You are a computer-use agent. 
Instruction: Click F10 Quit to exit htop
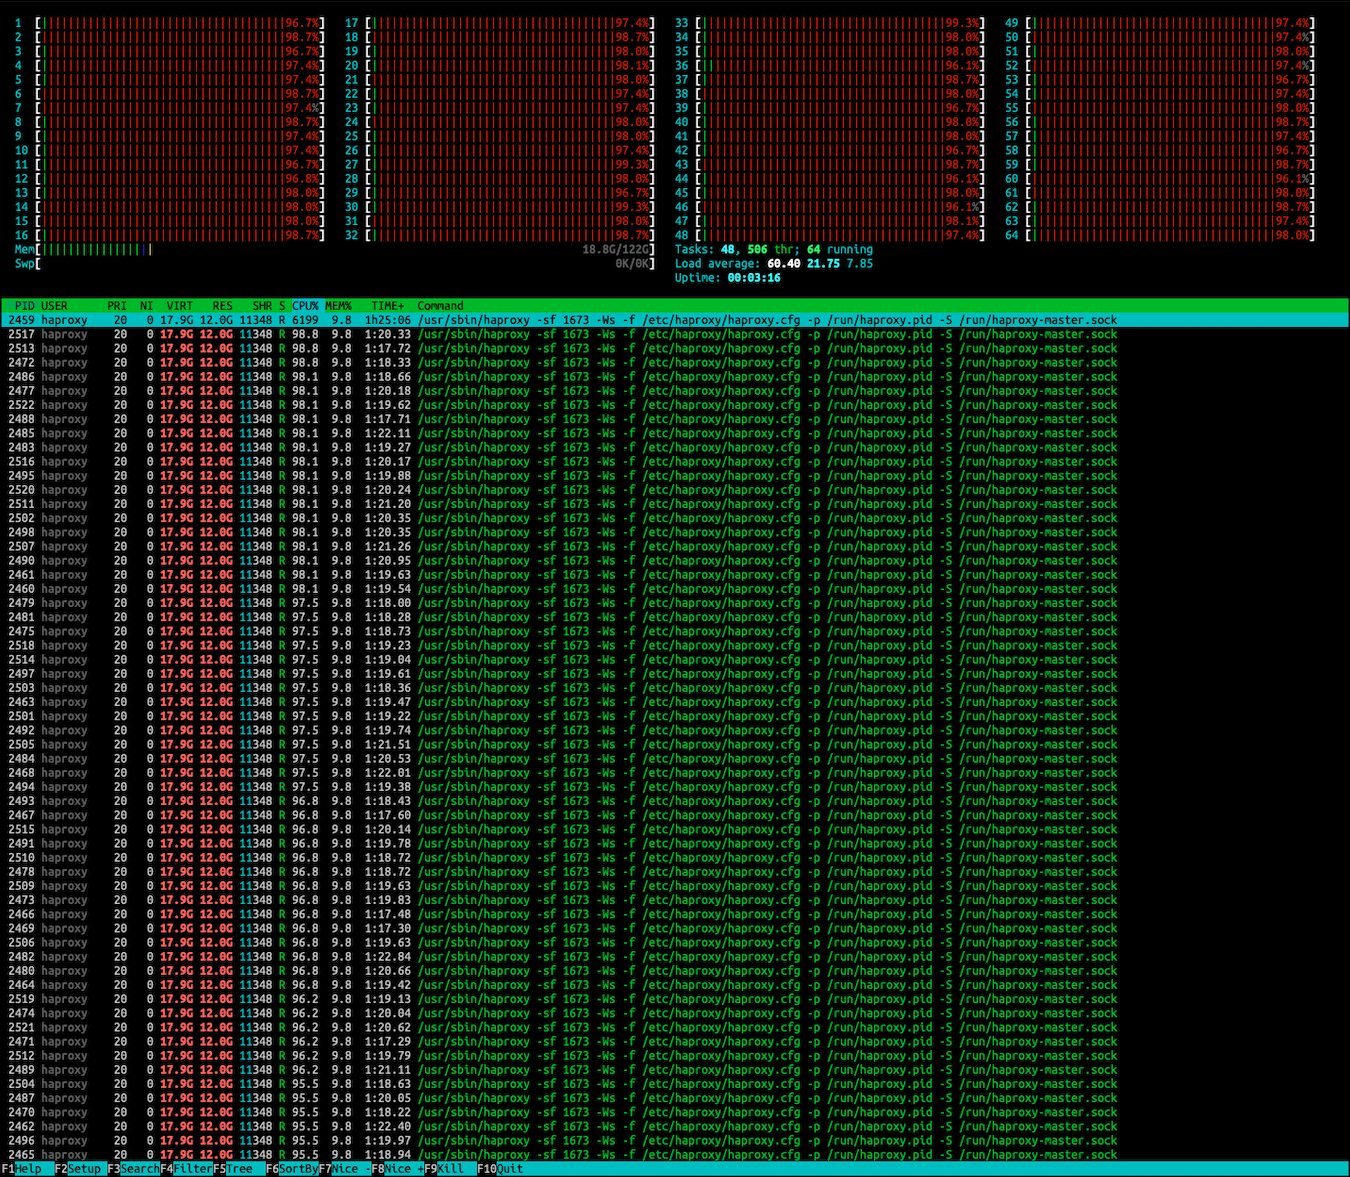click(x=500, y=1169)
